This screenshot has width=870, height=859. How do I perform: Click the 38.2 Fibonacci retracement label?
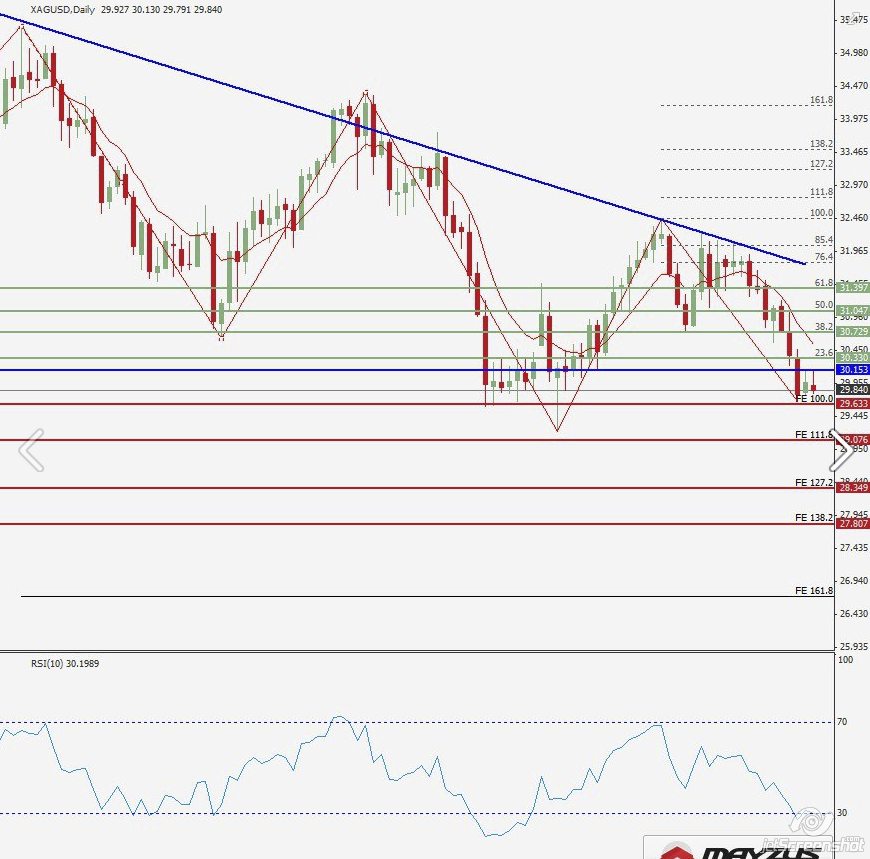pyautogui.click(x=823, y=326)
